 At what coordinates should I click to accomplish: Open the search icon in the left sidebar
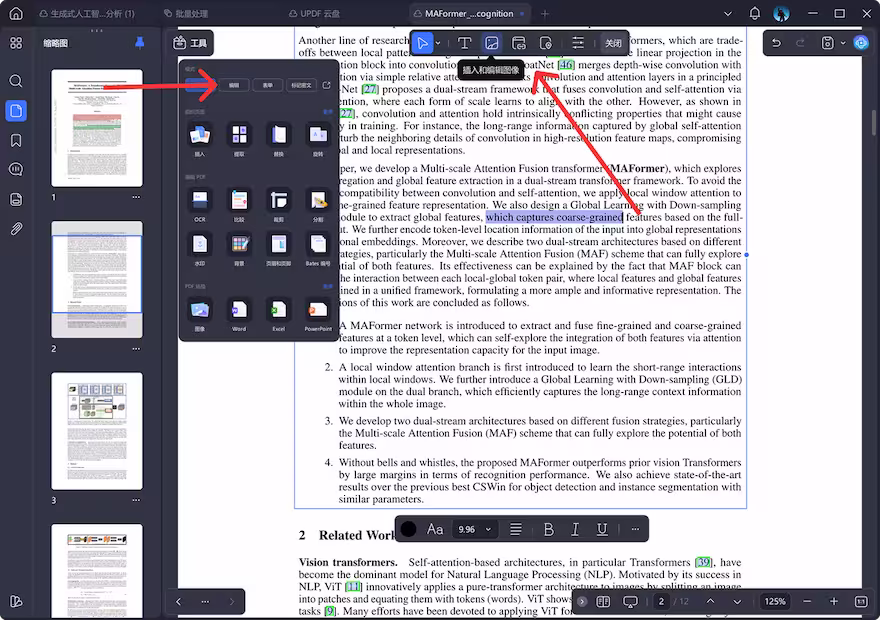tap(15, 81)
